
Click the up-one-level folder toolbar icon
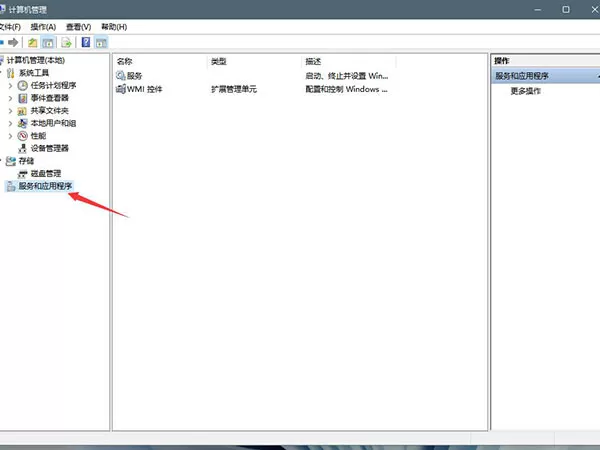tap(33, 42)
